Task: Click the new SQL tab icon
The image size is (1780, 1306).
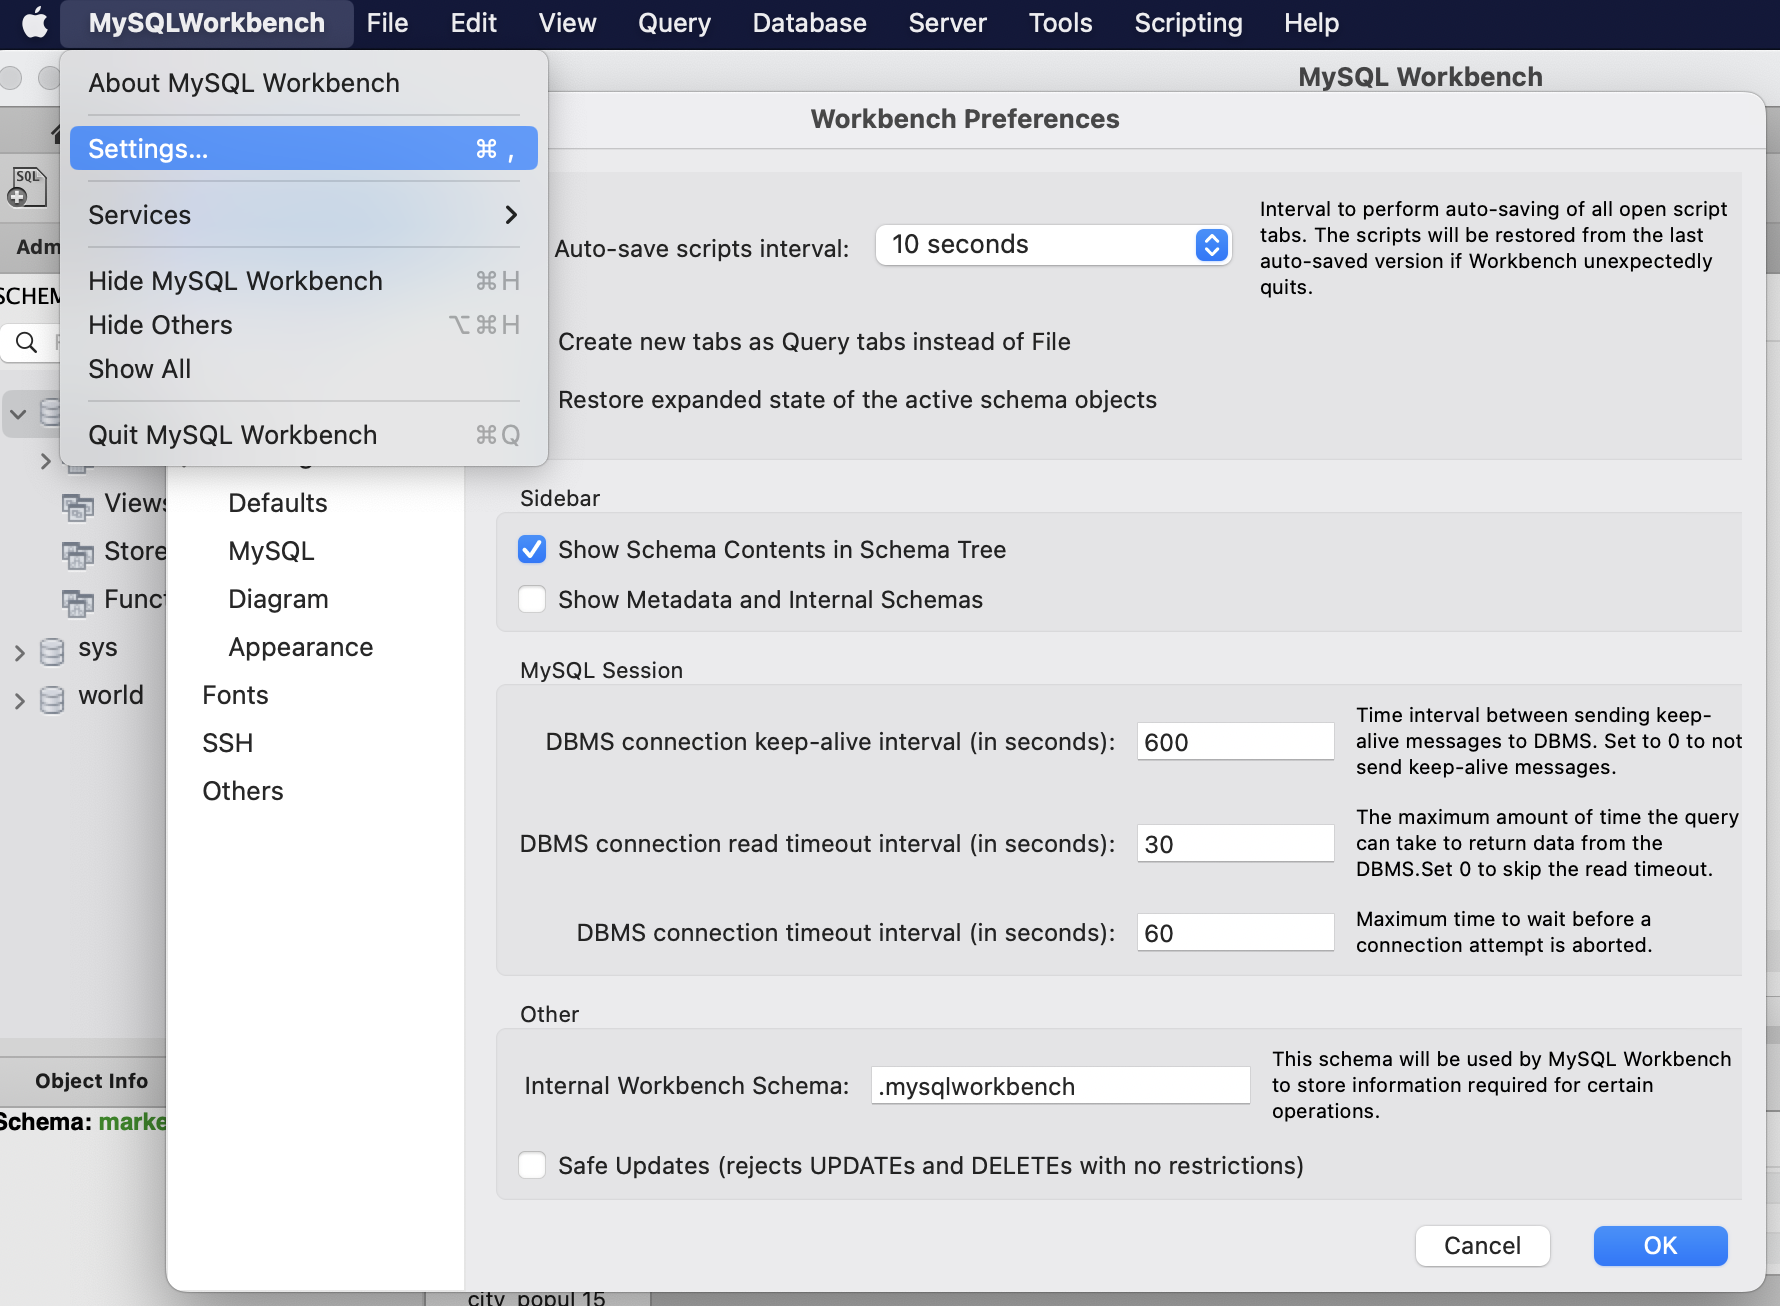Action: pyautogui.click(x=27, y=187)
